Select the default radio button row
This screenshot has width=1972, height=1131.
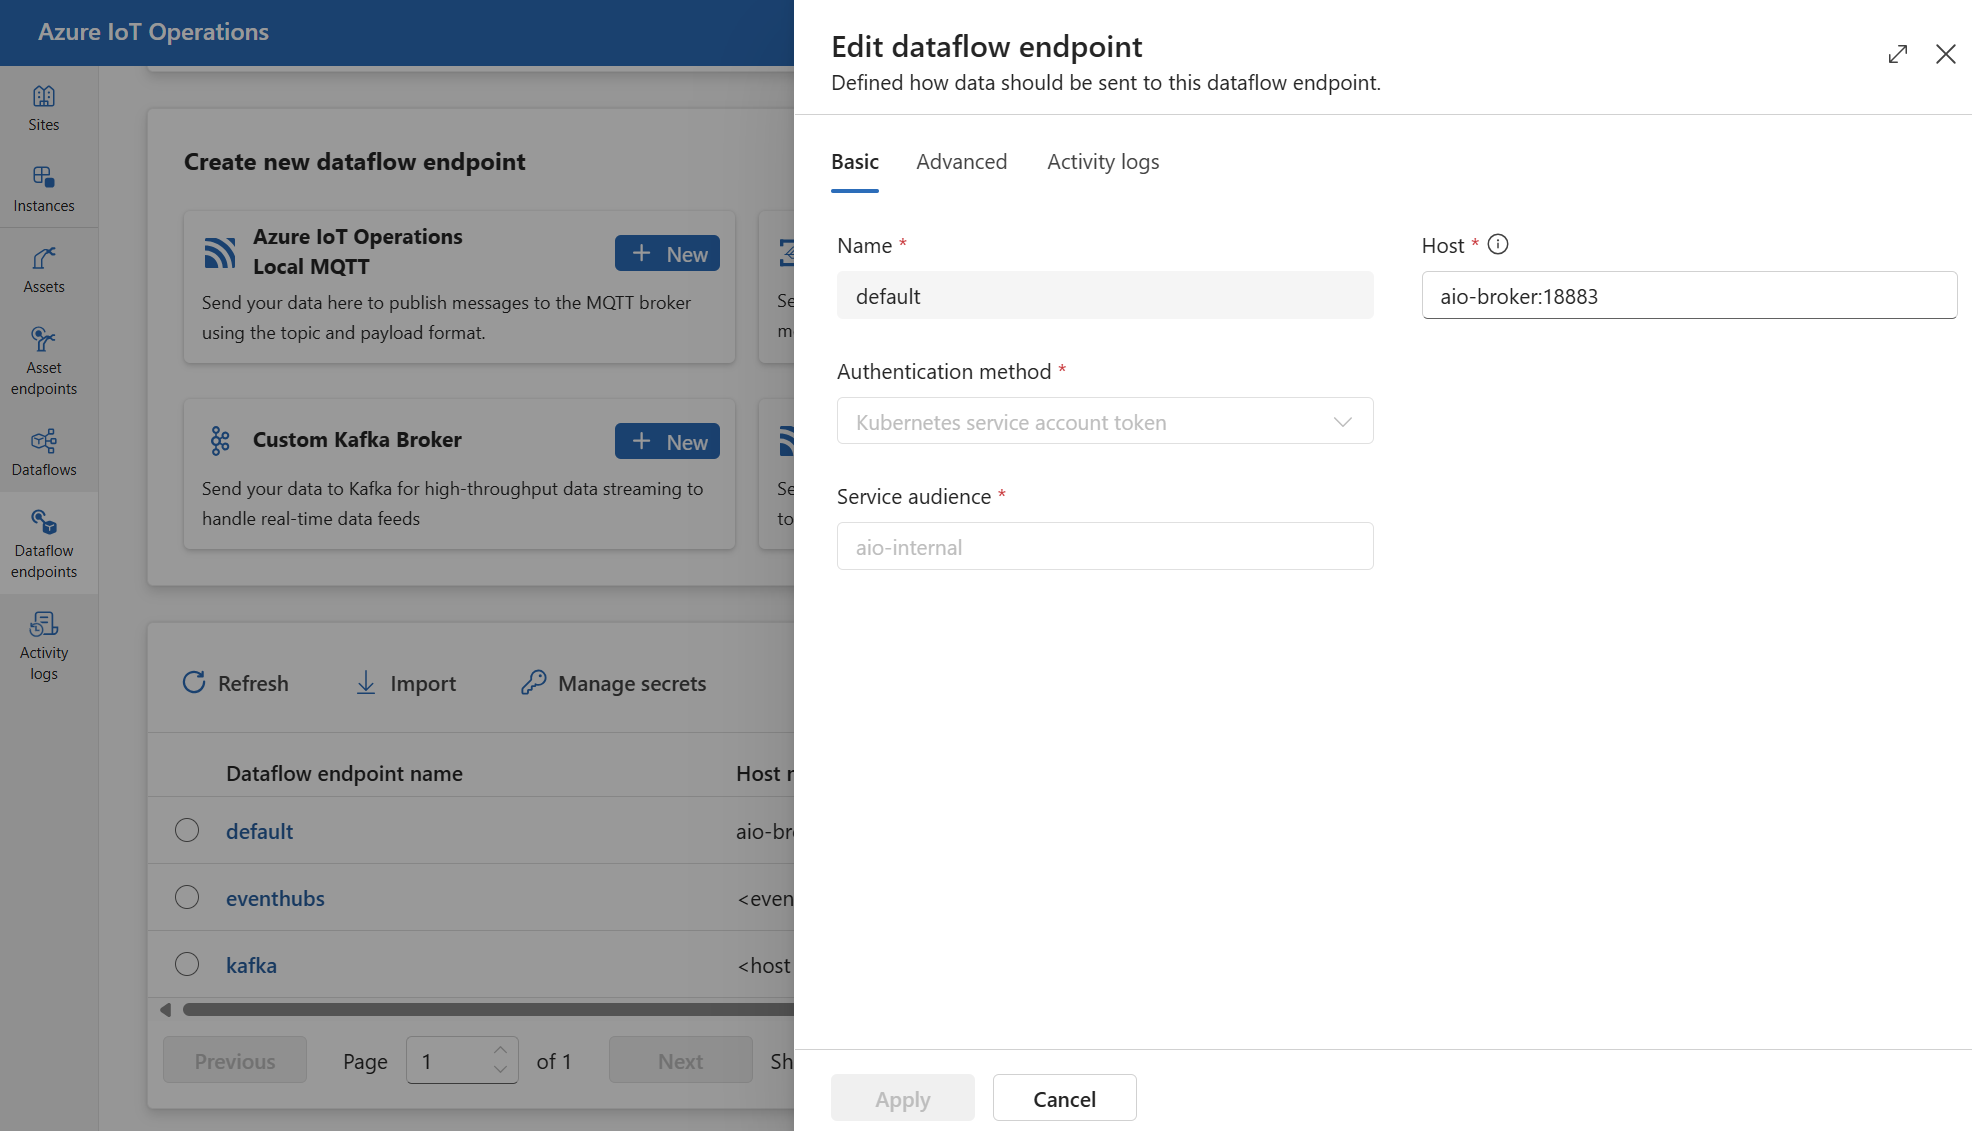coord(186,829)
